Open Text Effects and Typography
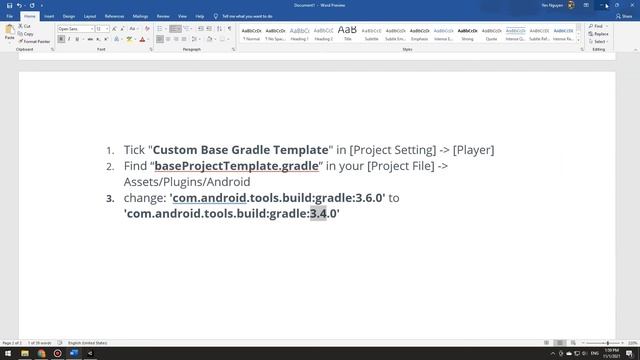640x360 pixels. (x=116, y=39)
